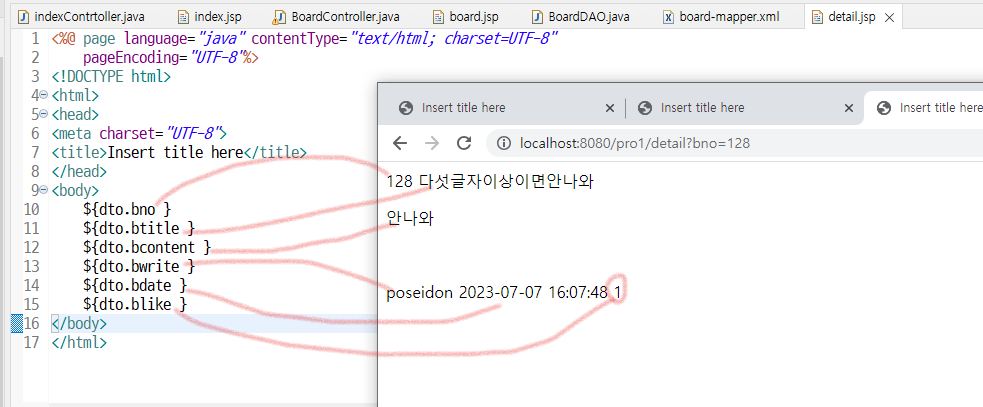
Task: Open the board.jsp editor tab
Action: [x=466, y=16]
